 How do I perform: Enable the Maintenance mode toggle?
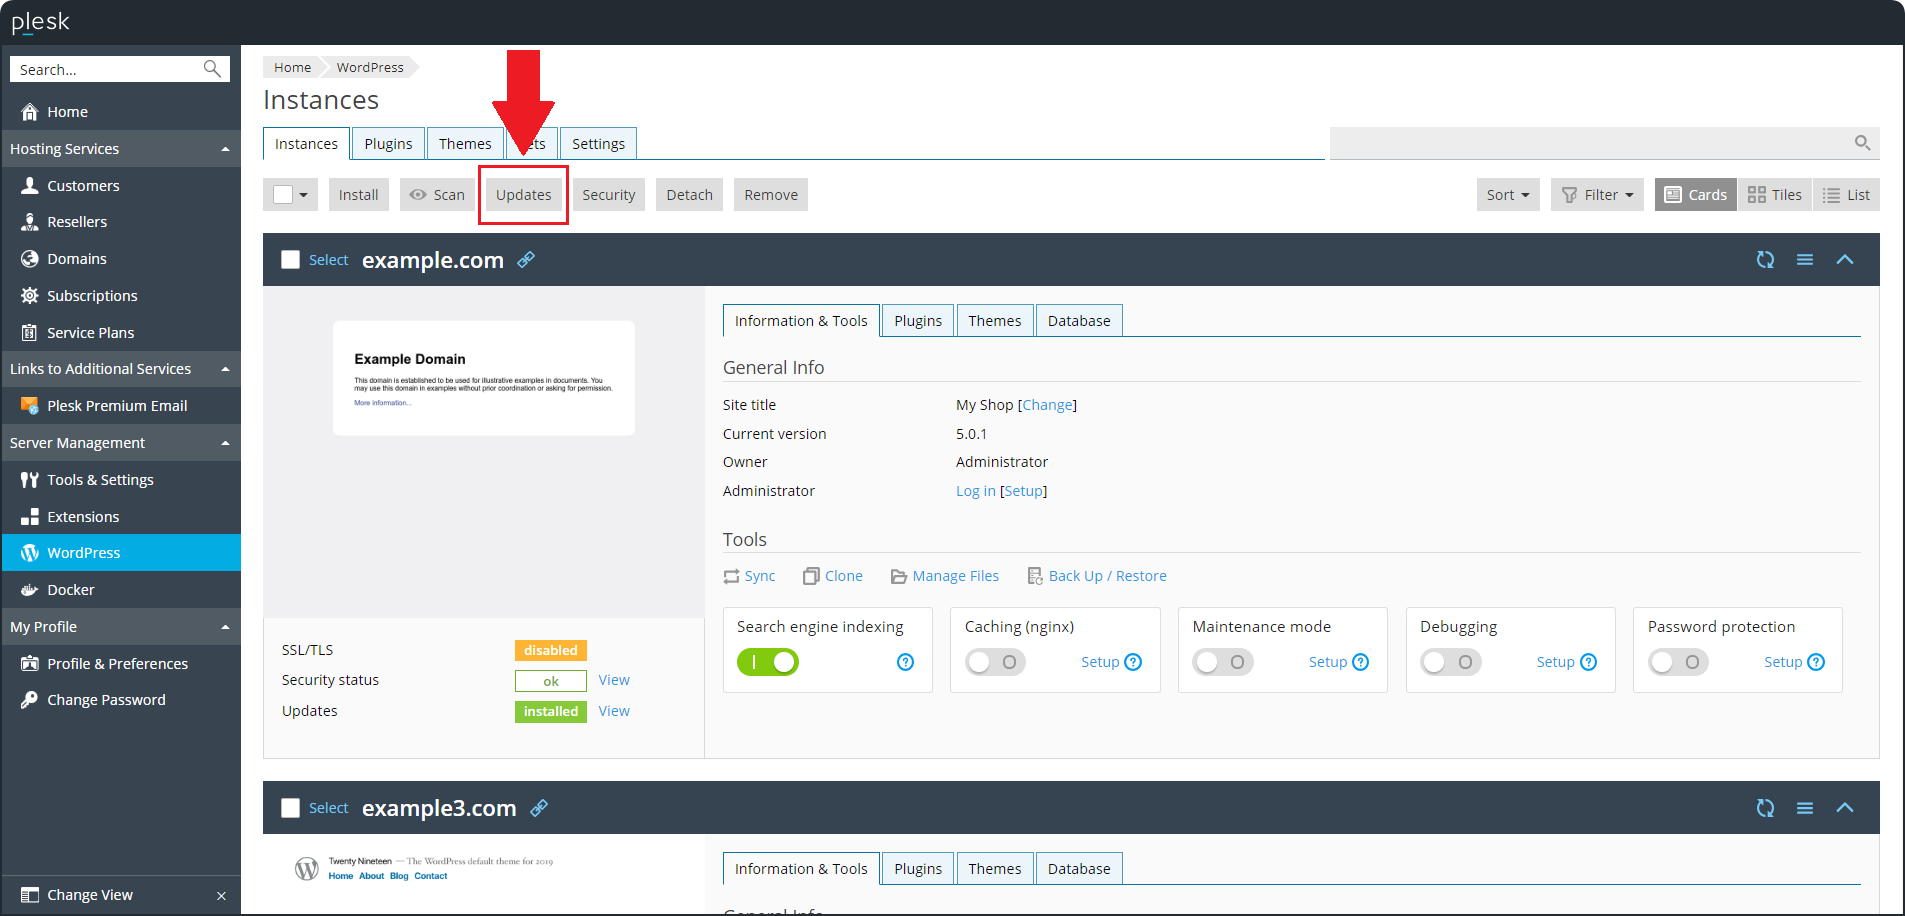1222,662
